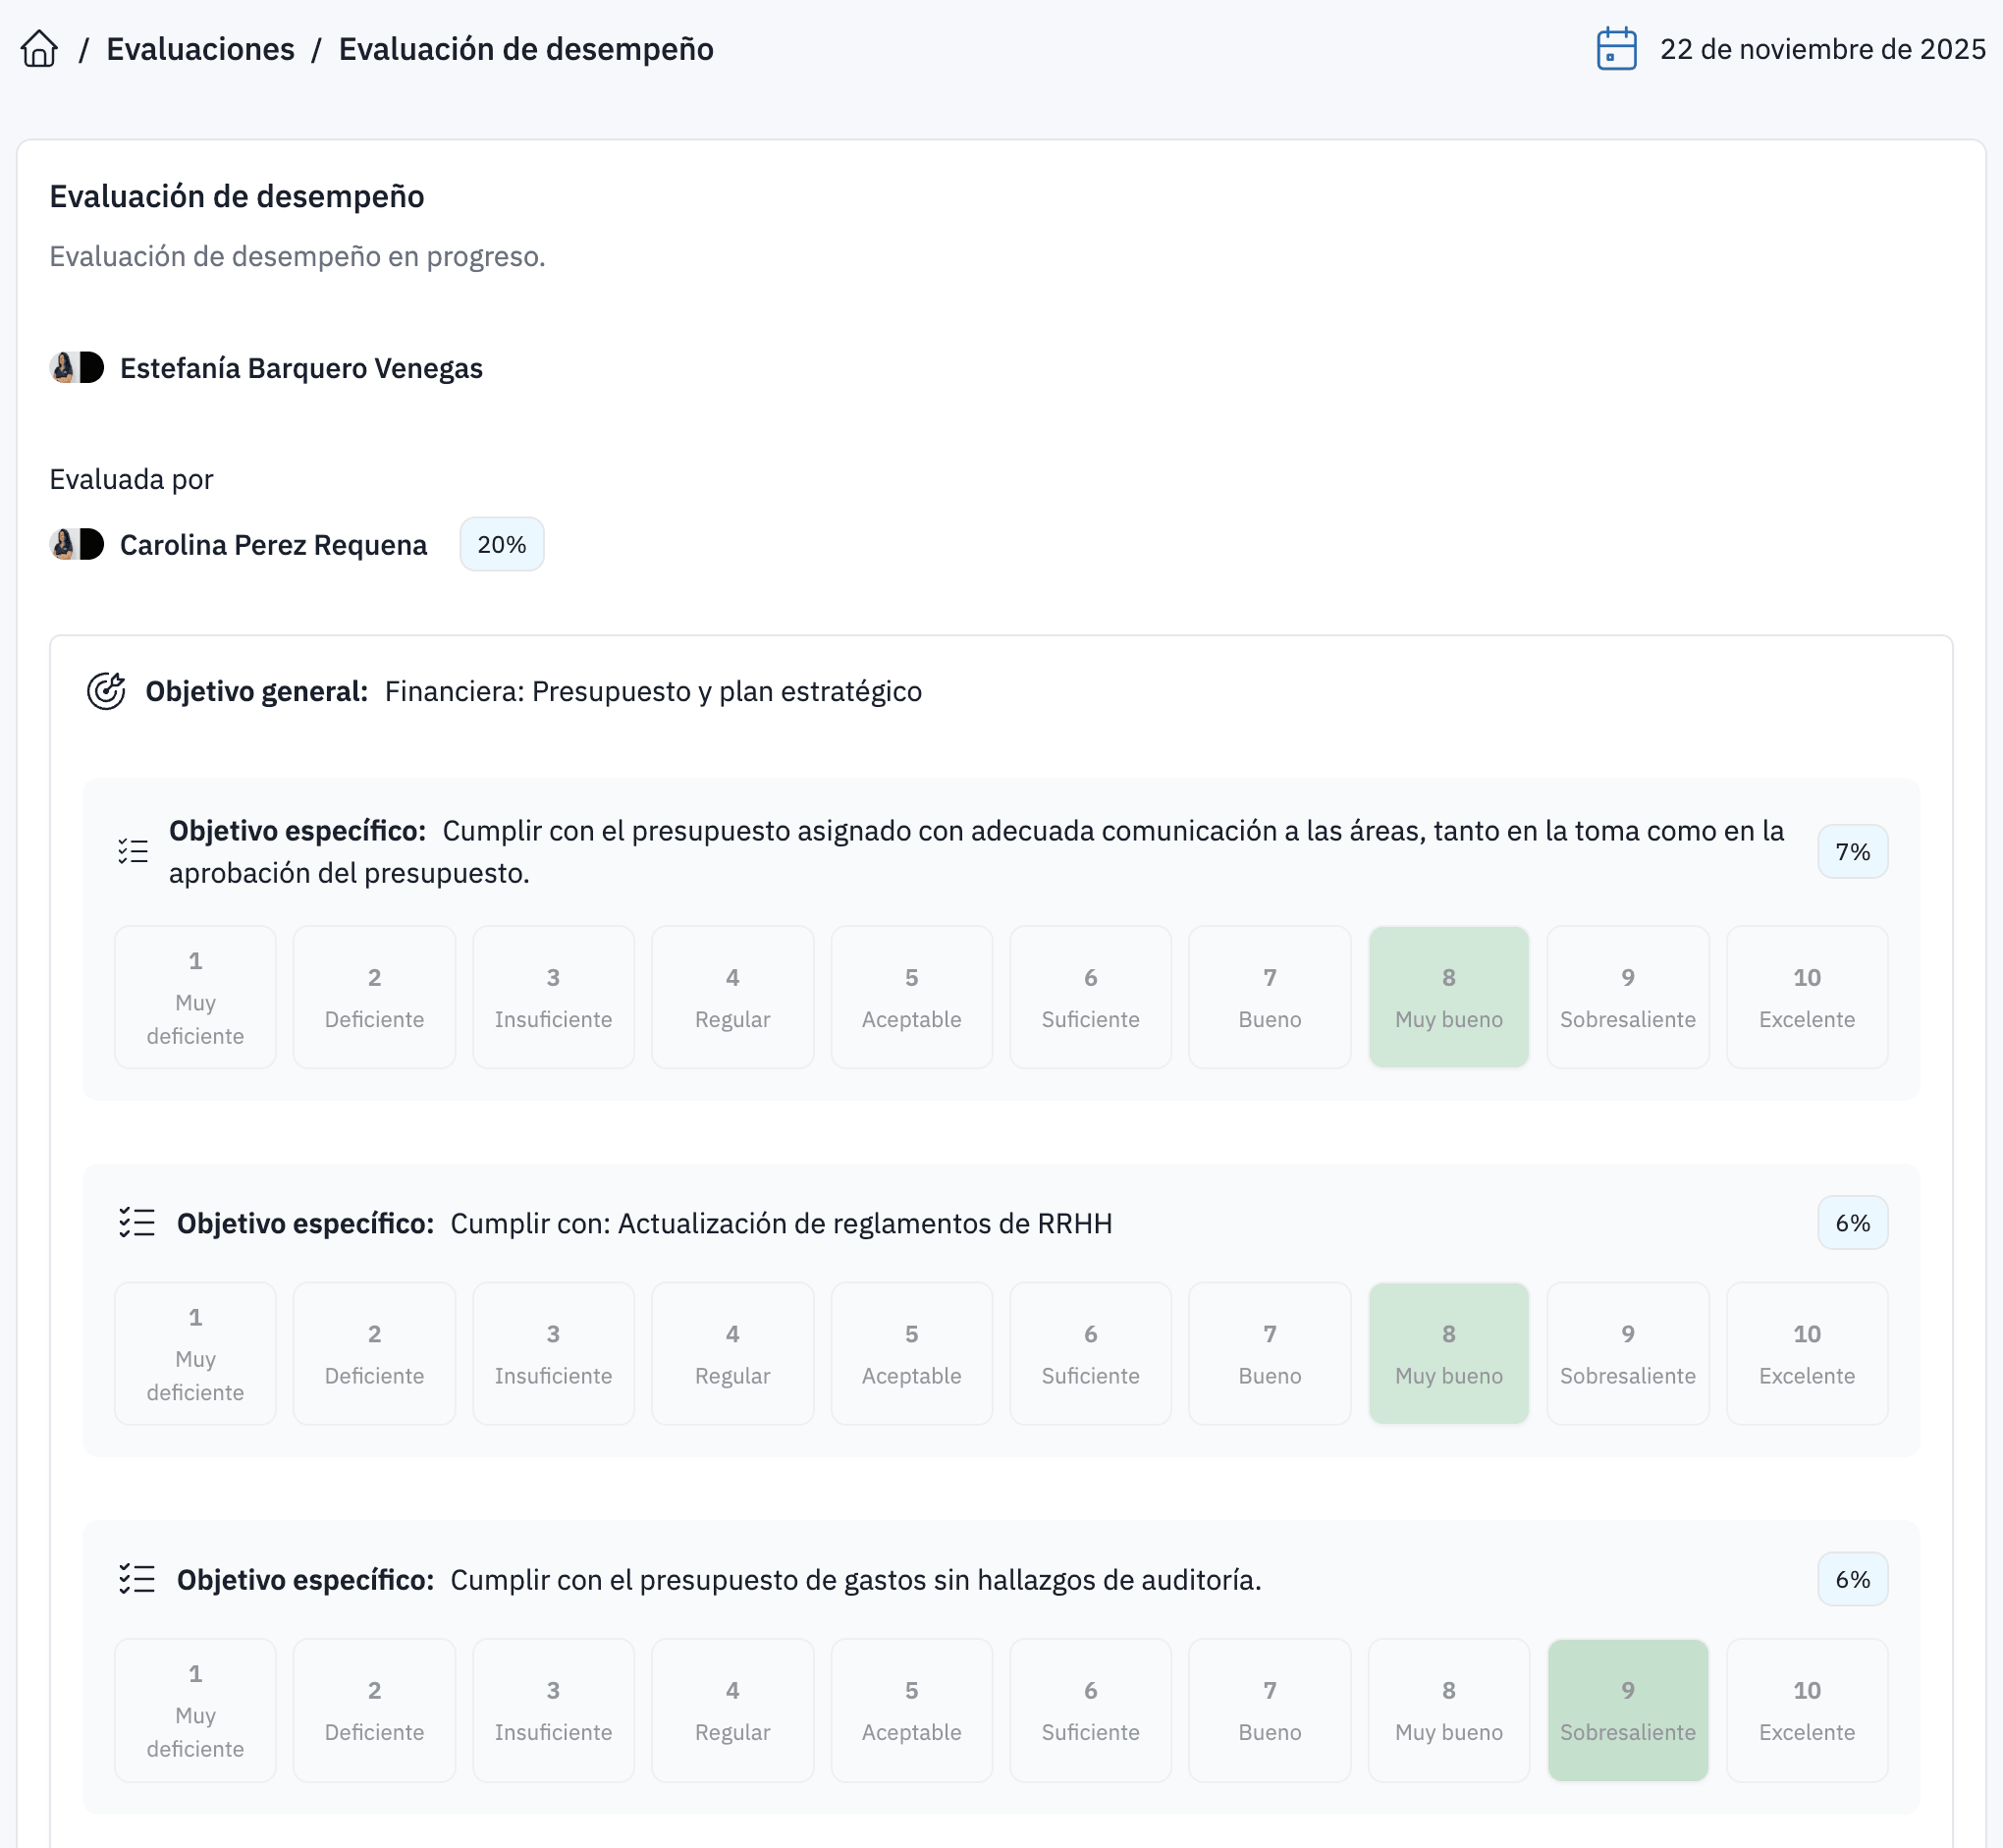Select rating 8 Muy bueno for the first objective
Screen dimensions: 2003x1848
1448,995
